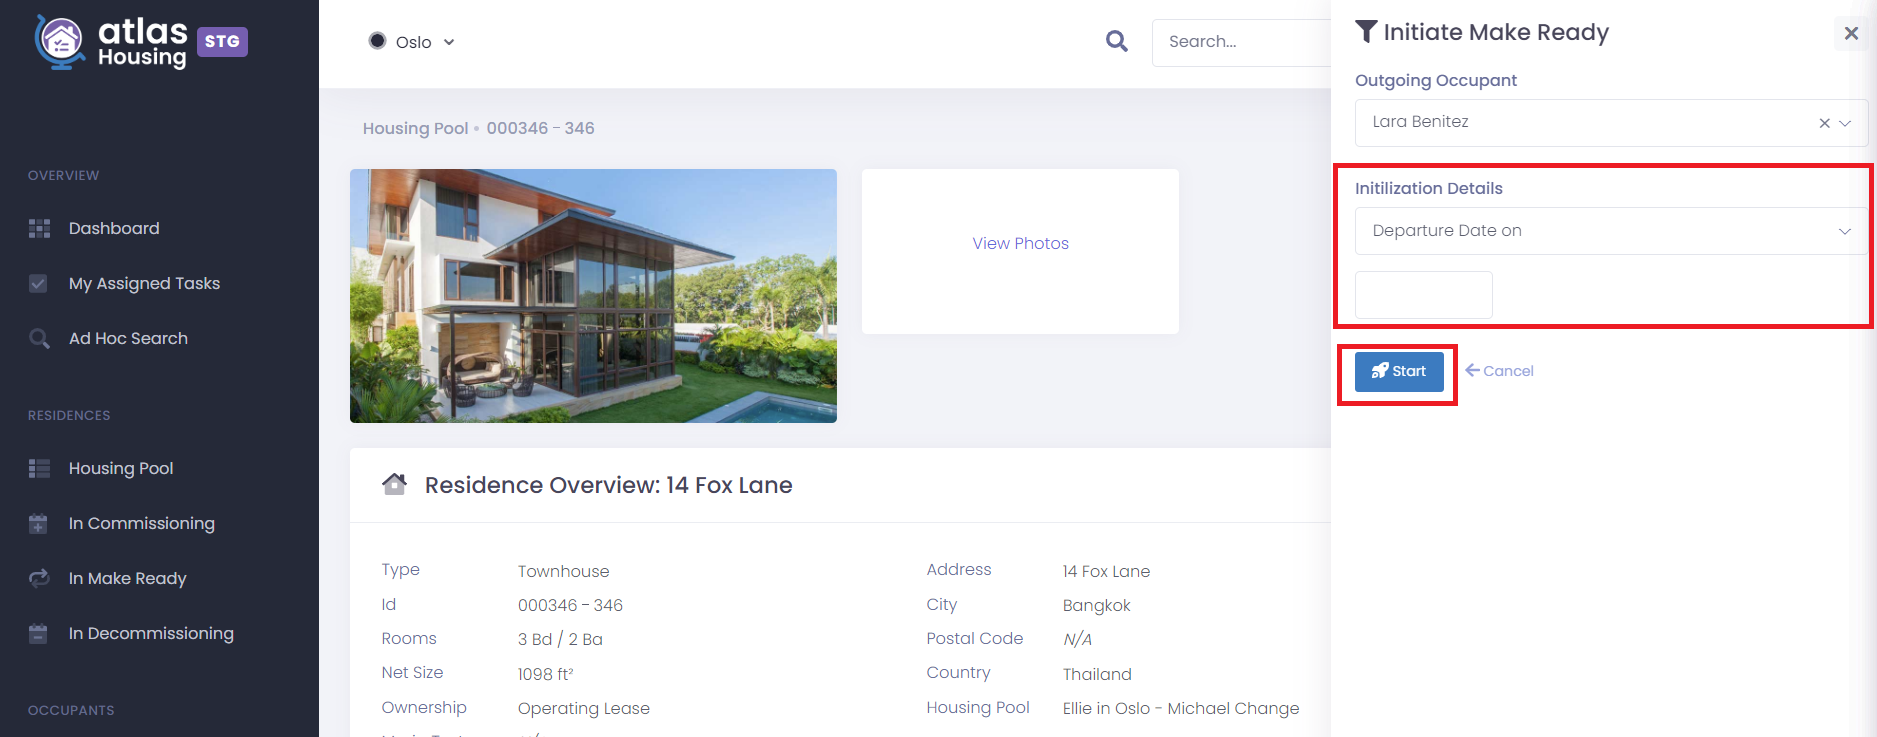Clear Lara Benitez with the x icon
1877x737 pixels.
[x=1824, y=123]
